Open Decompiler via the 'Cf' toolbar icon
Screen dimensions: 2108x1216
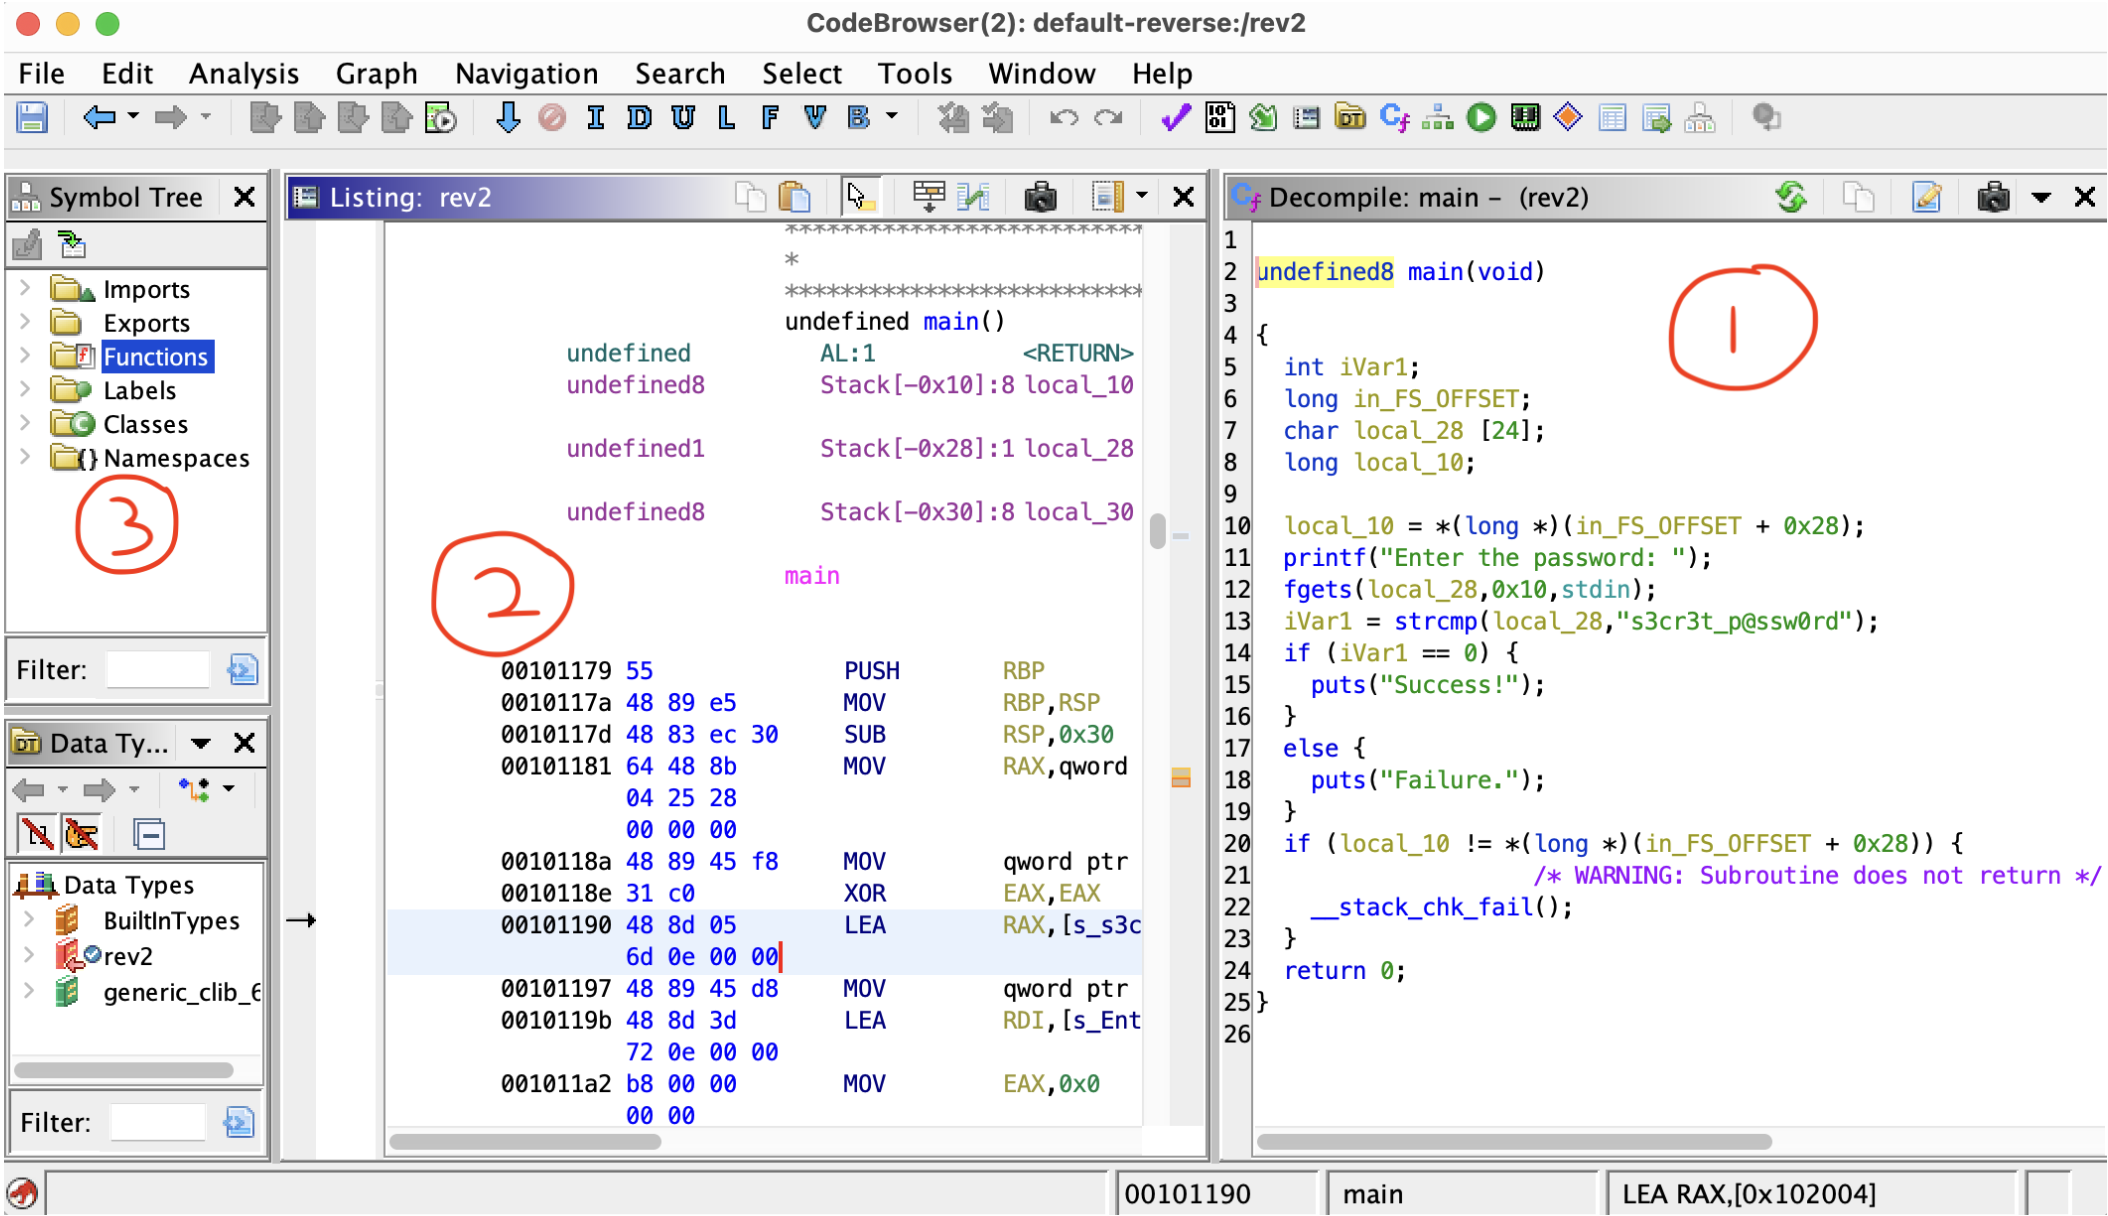pos(1394,118)
